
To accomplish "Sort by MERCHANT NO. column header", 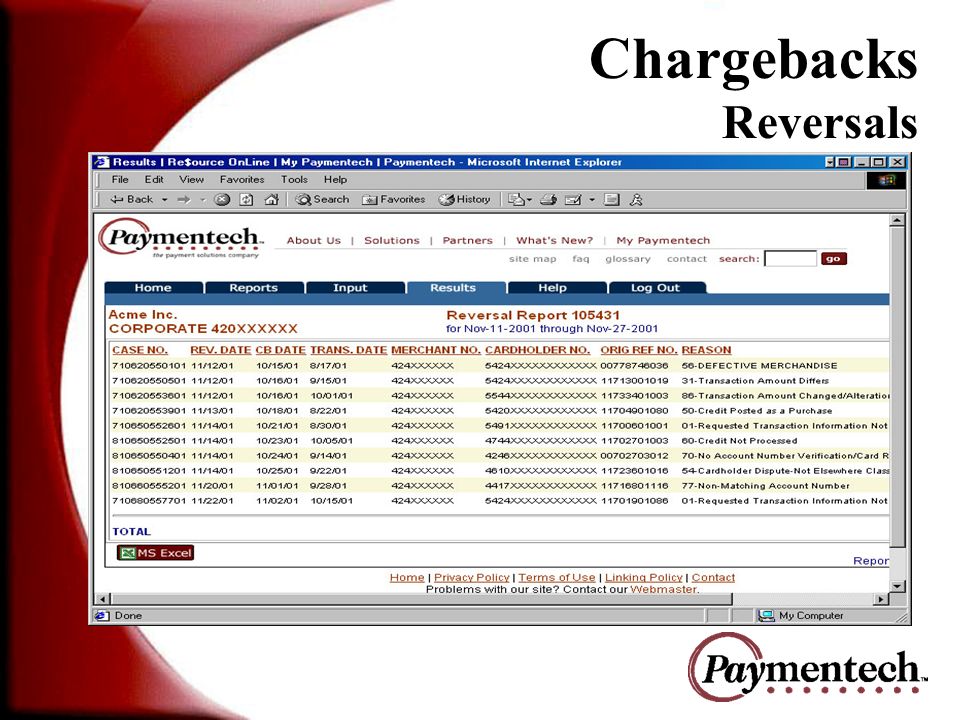I will tap(436, 350).
